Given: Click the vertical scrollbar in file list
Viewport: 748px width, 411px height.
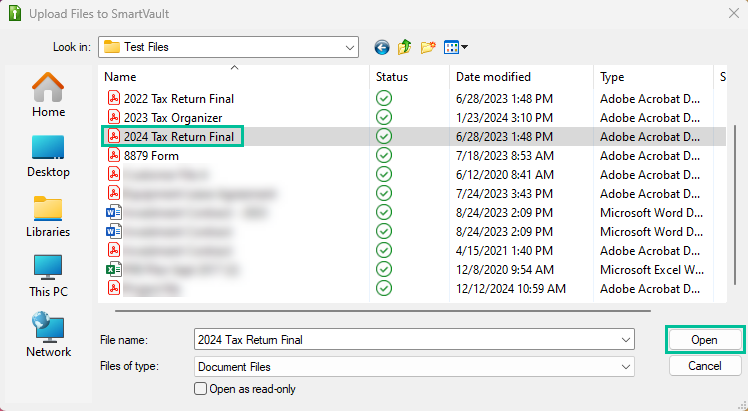Looking at the screenshot, I should pos(733,200).
